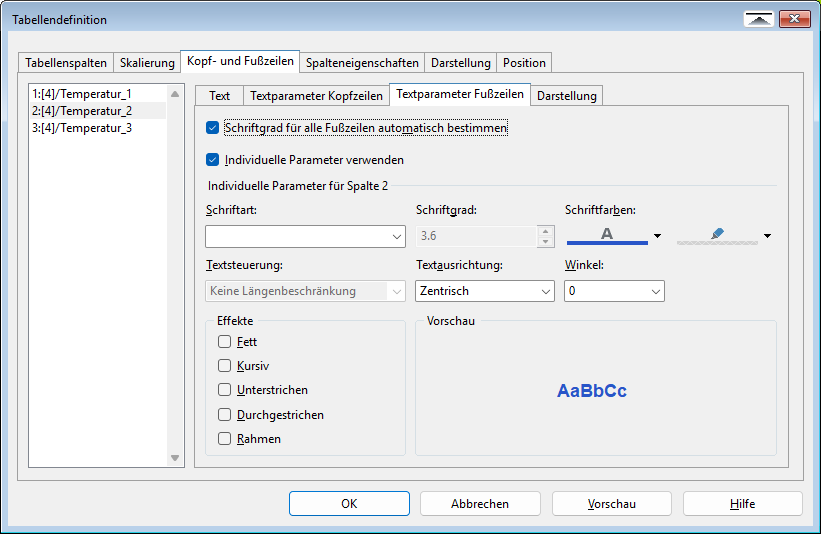Screen dimensions: 821x534
Task: Switch to the Tabellenspalten tab
Action: (x=66, y=62)
